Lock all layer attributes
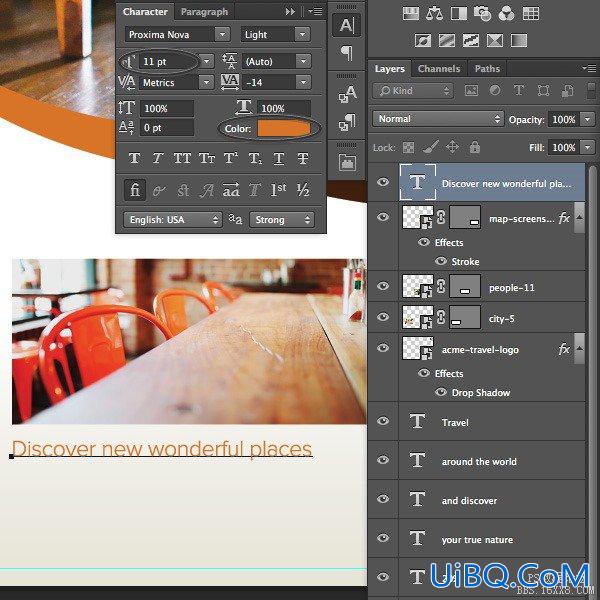Image resolution: width=600 pixels, height=600 pixels. coord(474,147)
